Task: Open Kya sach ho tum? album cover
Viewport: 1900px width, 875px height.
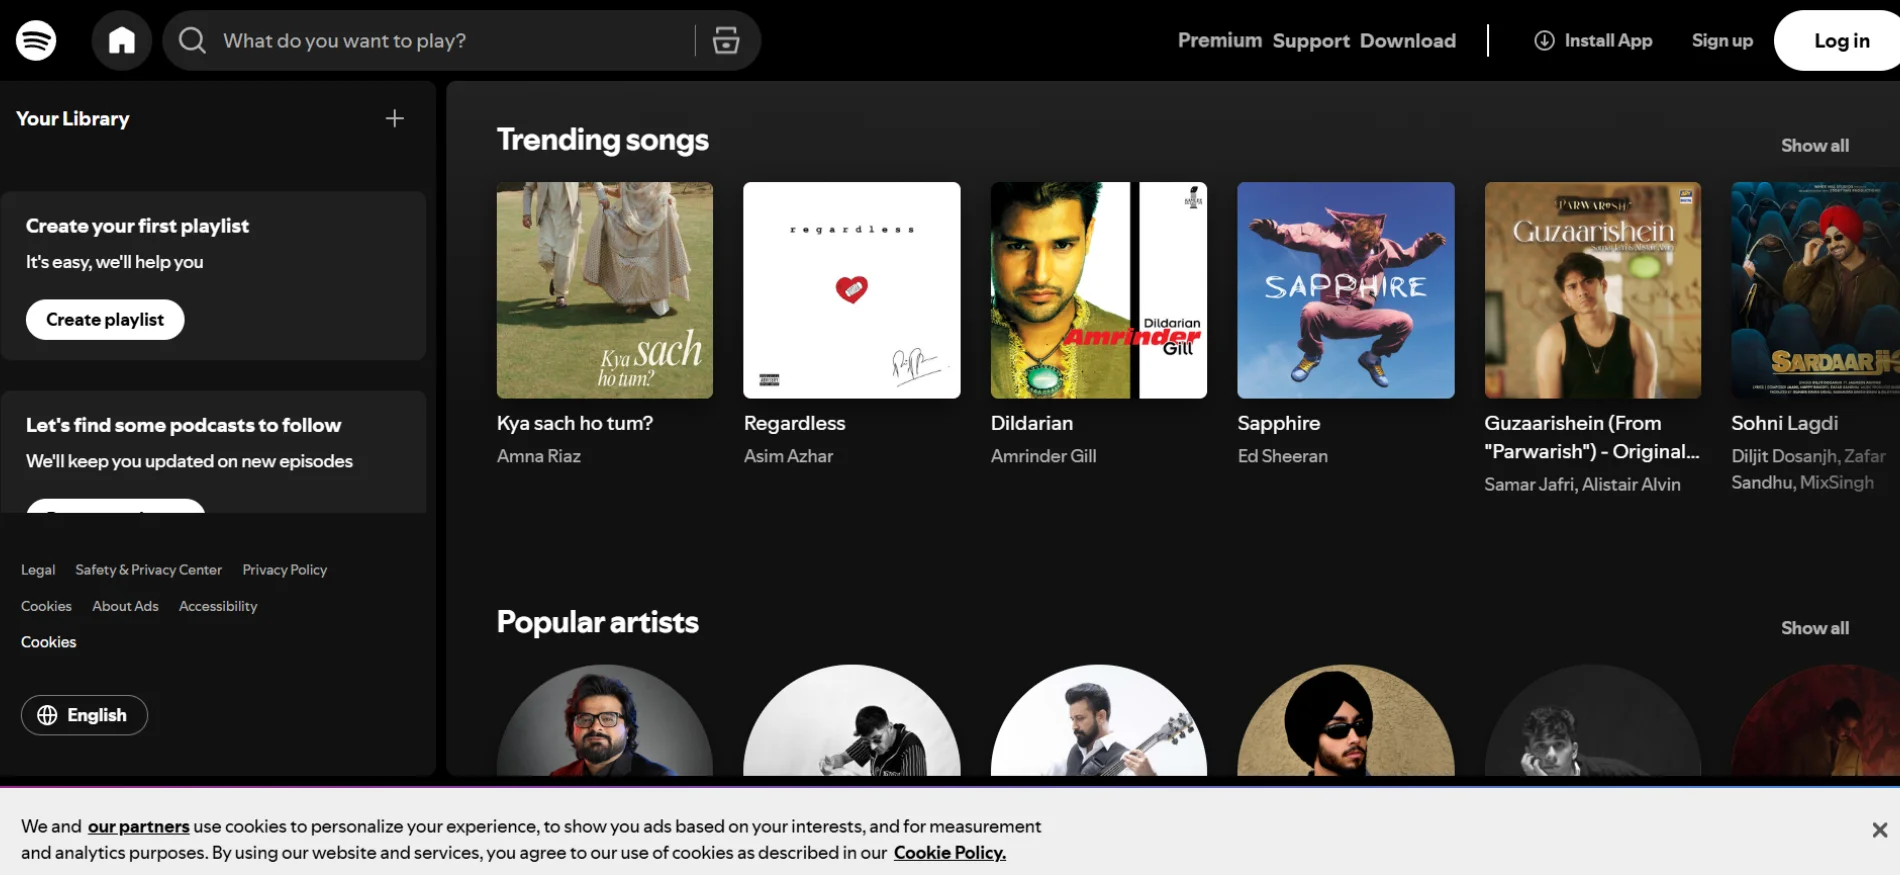Action: click(605, 290)
